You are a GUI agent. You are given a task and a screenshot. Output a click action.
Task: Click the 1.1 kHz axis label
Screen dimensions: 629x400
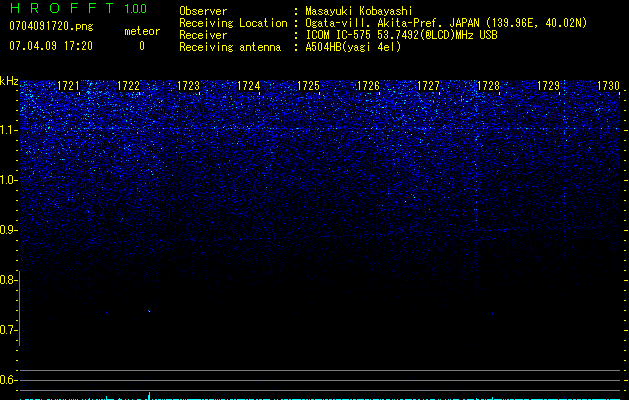pos(9,130)
